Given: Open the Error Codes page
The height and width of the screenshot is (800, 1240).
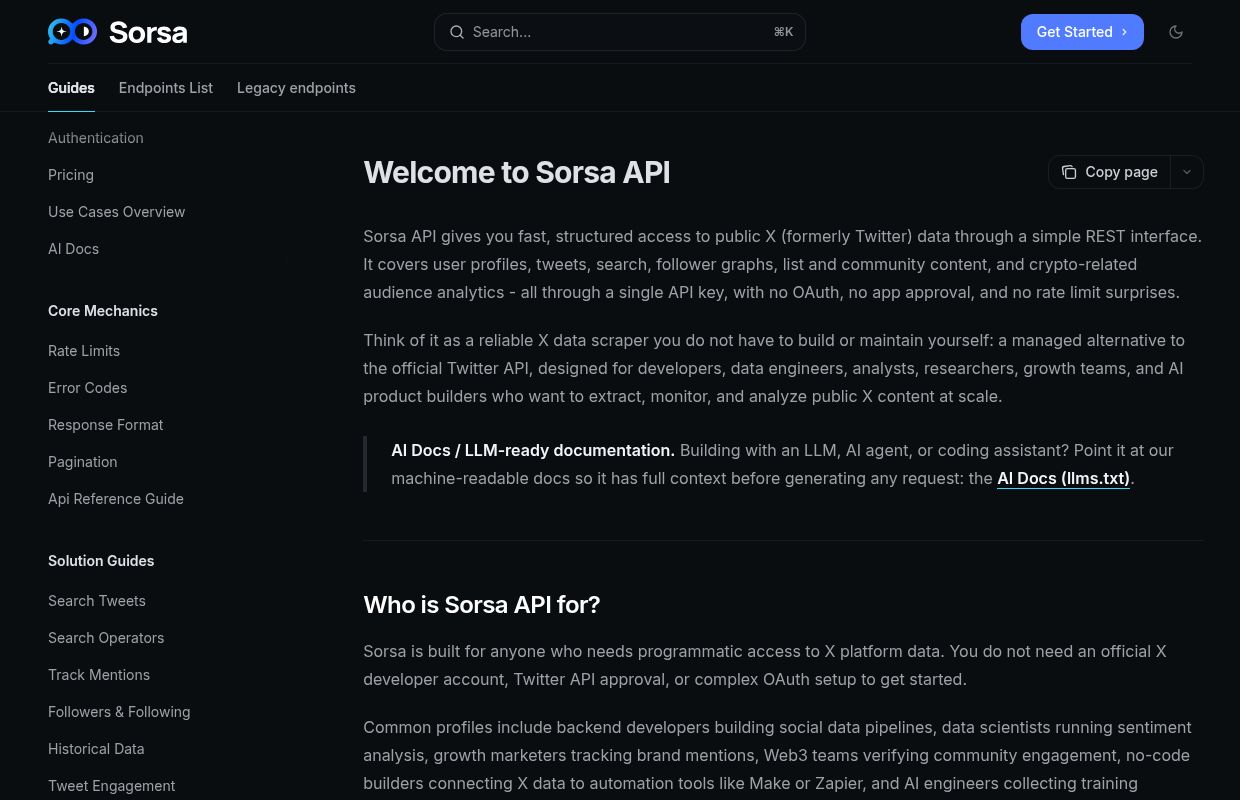Looking at the screenshot, I should pyautogui.click(x=88, y=388).
